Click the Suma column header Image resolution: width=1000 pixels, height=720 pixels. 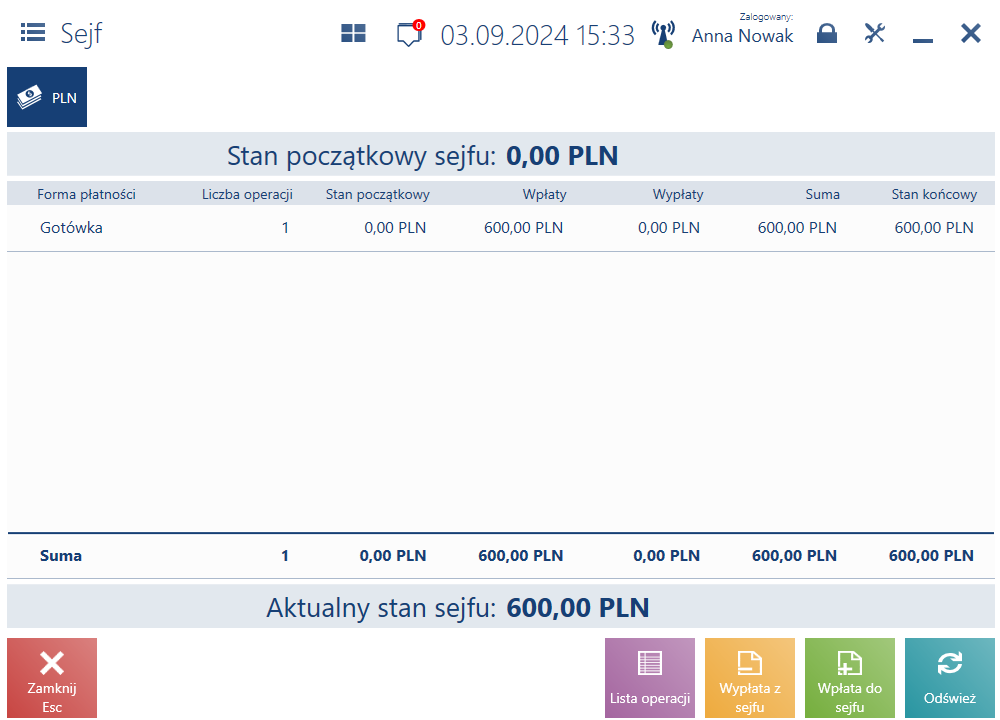pos(822,195)
